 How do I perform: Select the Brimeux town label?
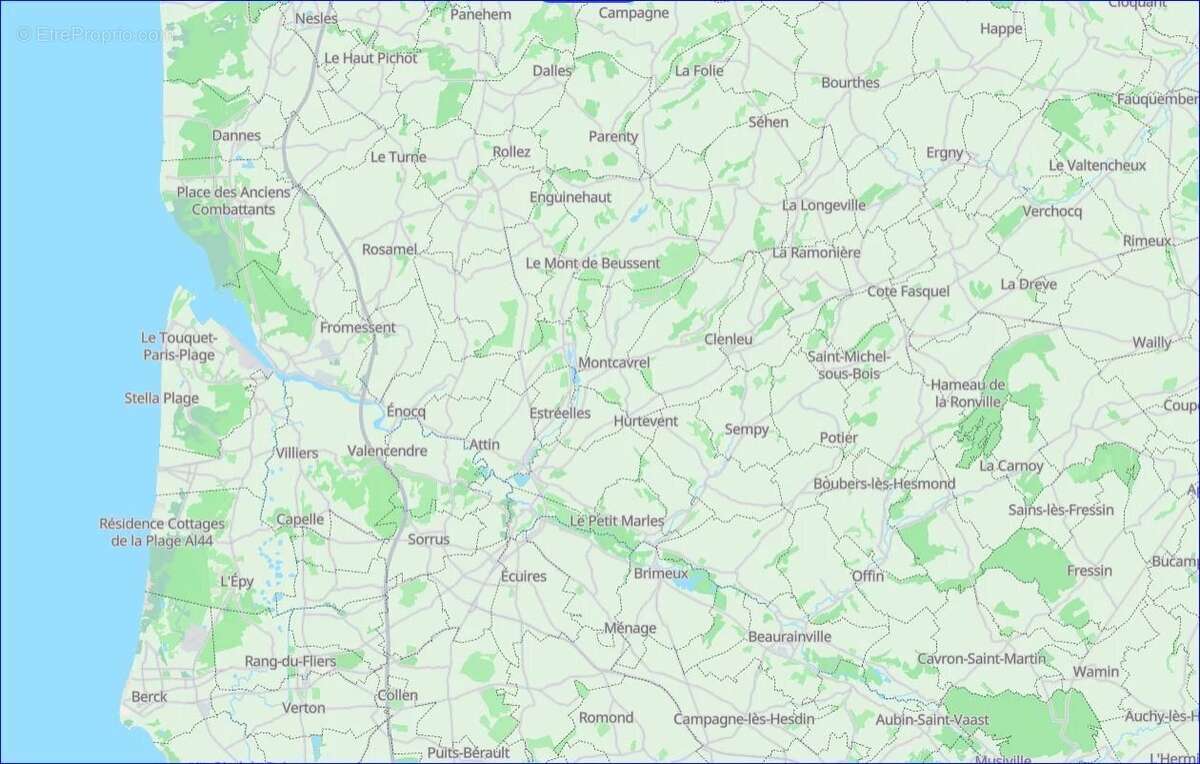(661, 573)
